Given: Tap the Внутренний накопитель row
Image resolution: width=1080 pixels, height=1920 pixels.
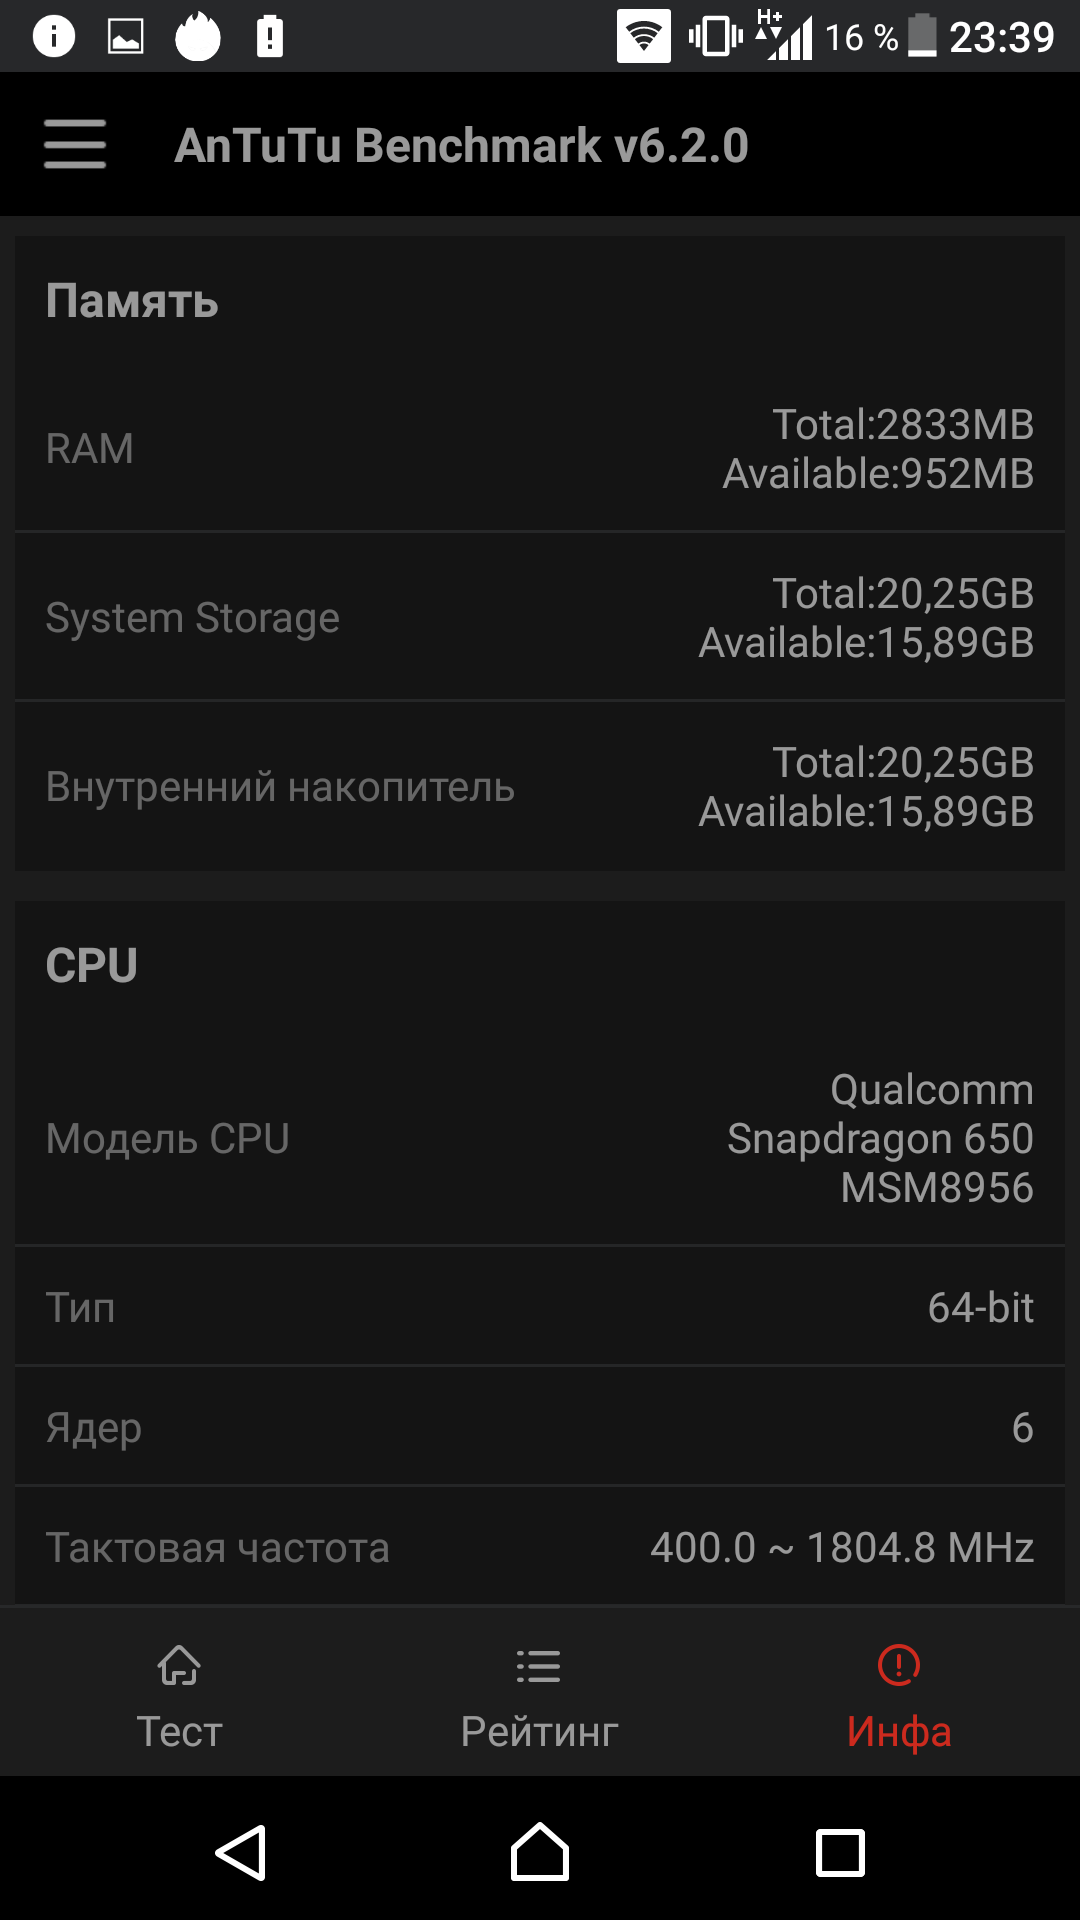Looking at the screenshot, I should click(540, 786).
